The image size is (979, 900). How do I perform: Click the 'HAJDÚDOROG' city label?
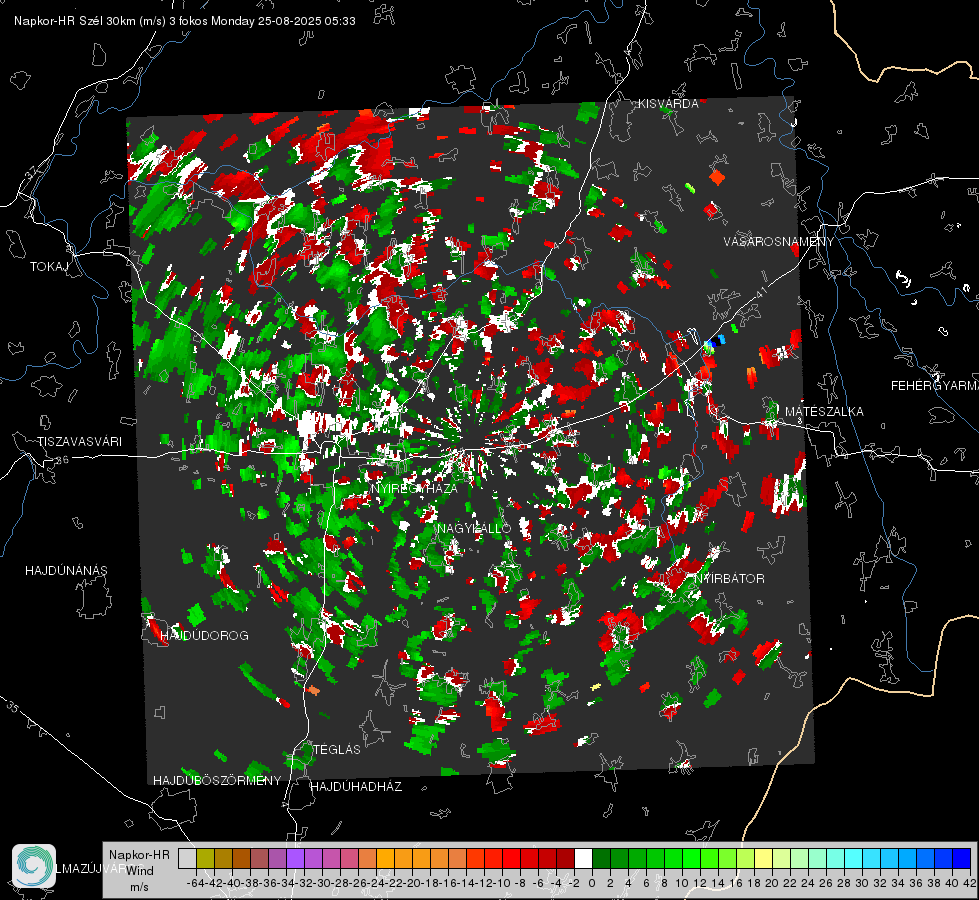click(204, 636)
